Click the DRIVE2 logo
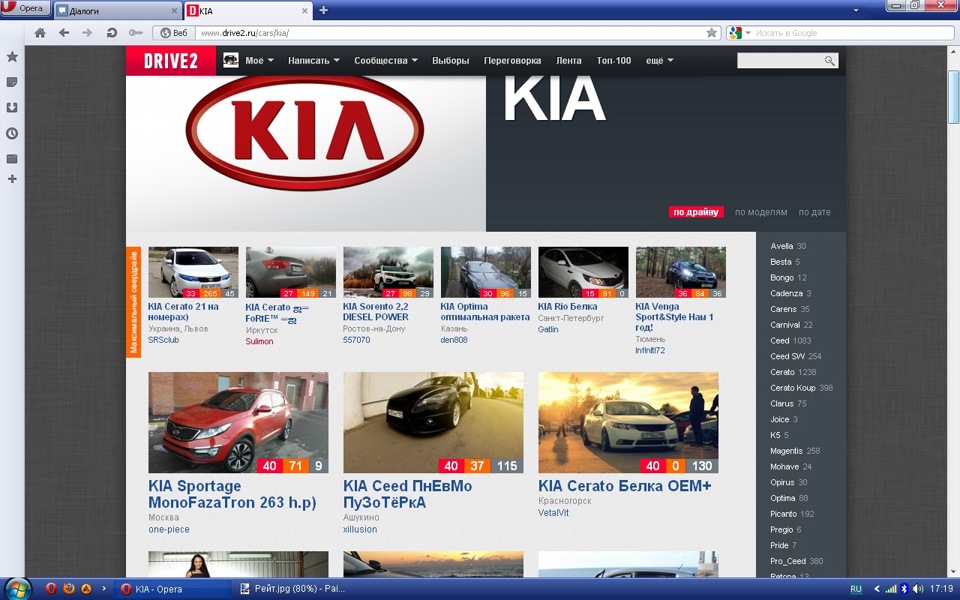This screenshot has width=960, height=600. point(171,61)
